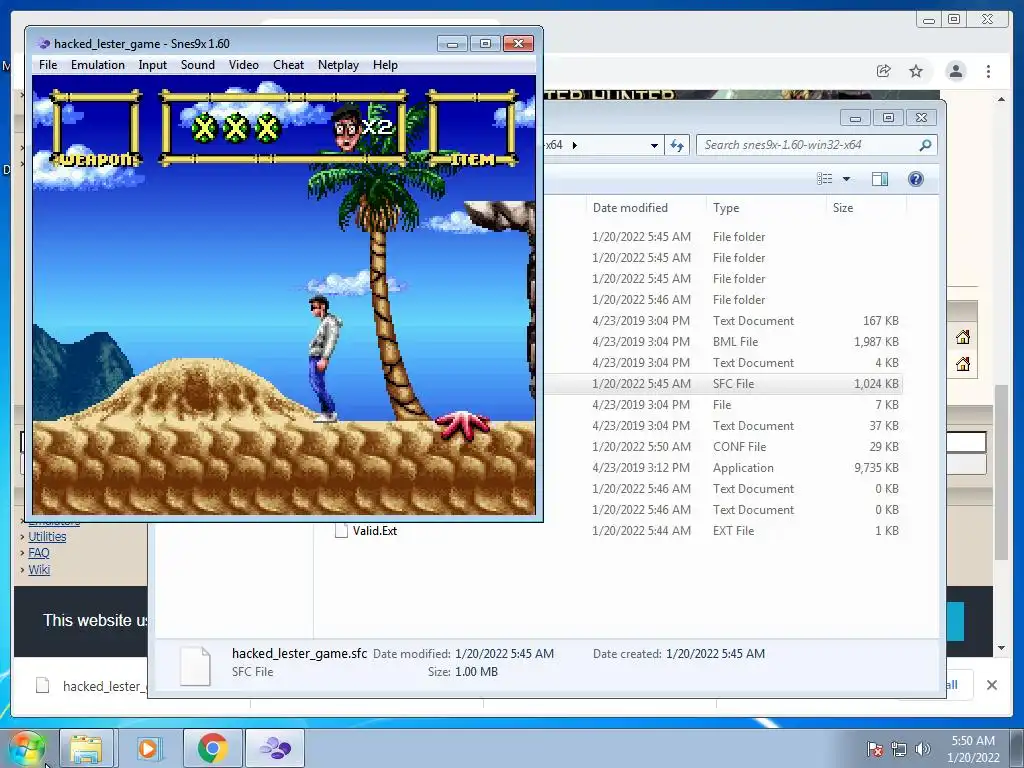
Task: Click the network tray icon
Action: pos(899,749)
